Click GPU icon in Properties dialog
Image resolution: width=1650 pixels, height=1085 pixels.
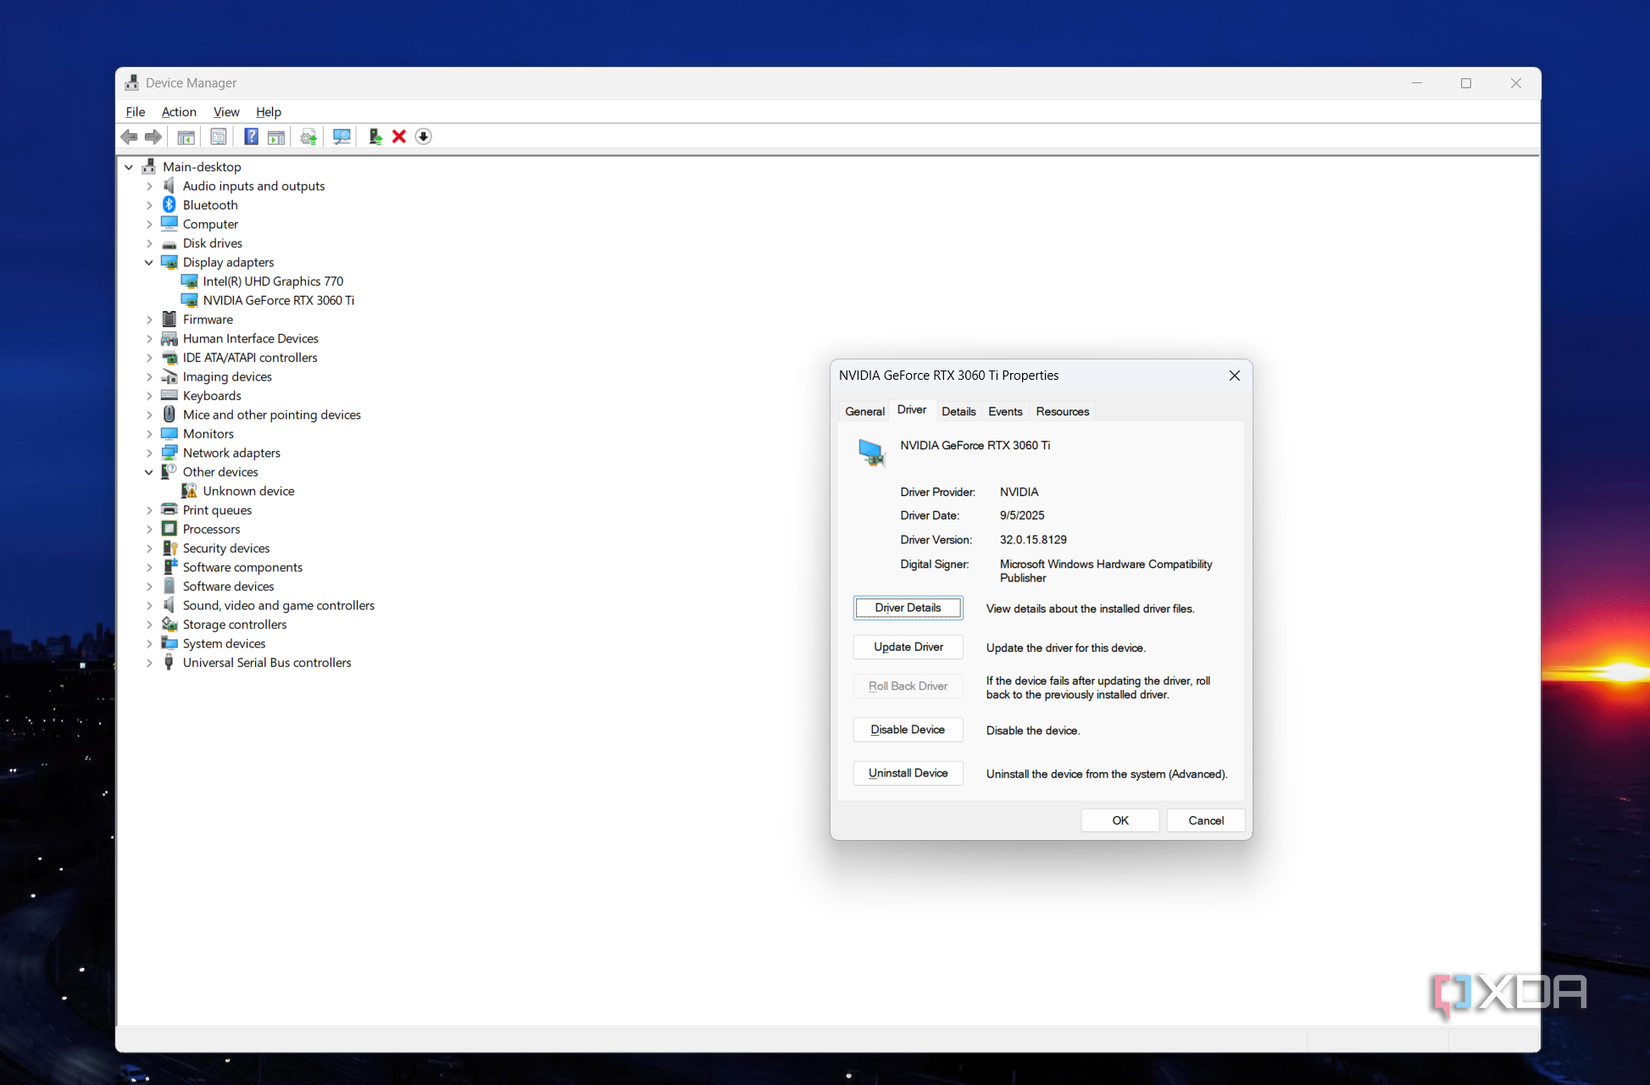(871, 453)
